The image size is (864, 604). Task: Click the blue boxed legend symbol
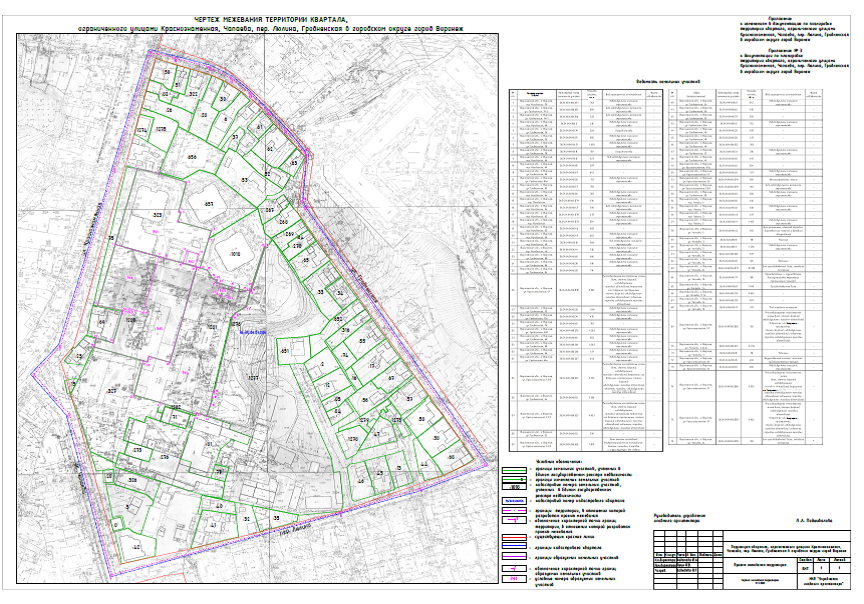coord(513,500)
